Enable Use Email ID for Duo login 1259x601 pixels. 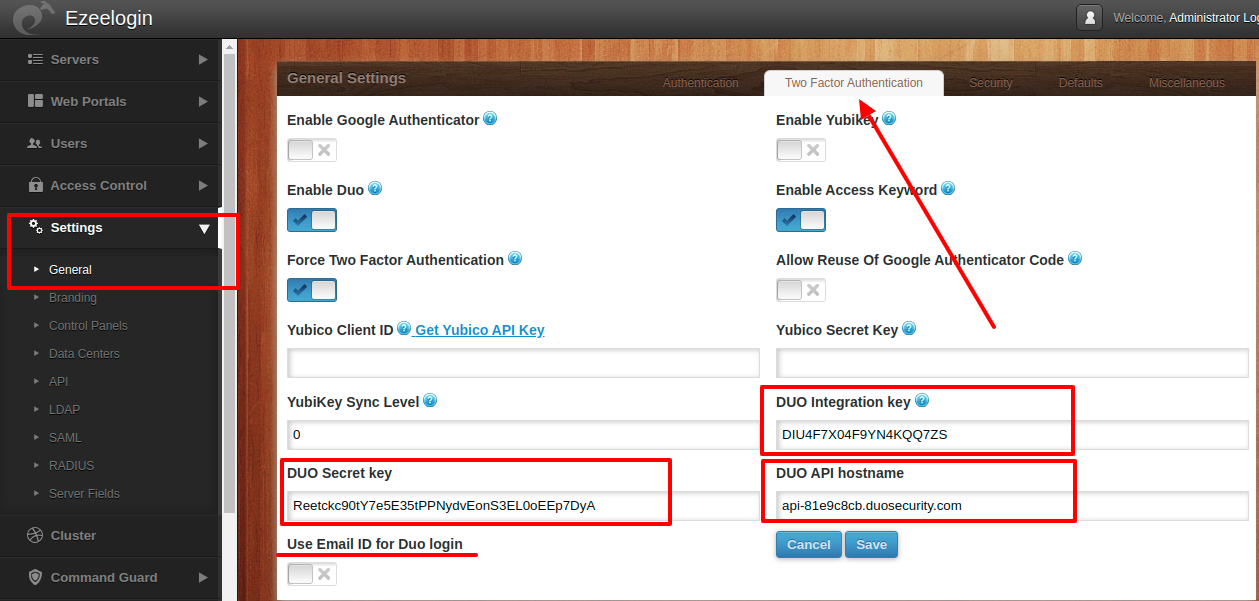pos(312,574)
